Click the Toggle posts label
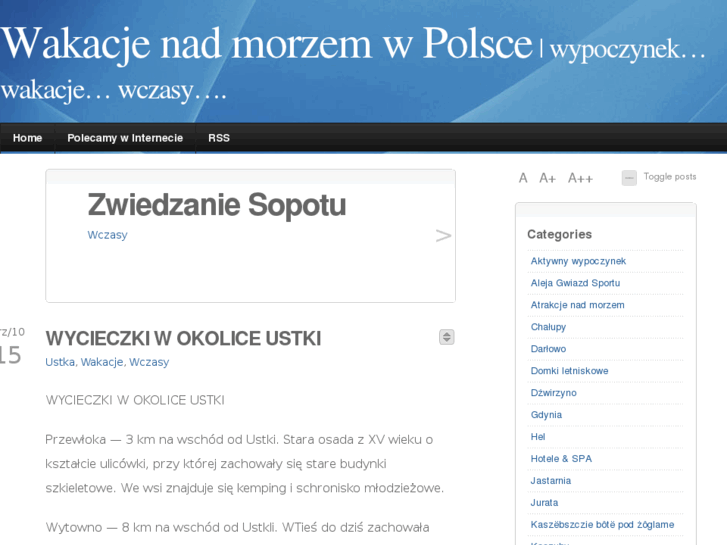This screenshot has height=545, width=727. tap(670, 177)
